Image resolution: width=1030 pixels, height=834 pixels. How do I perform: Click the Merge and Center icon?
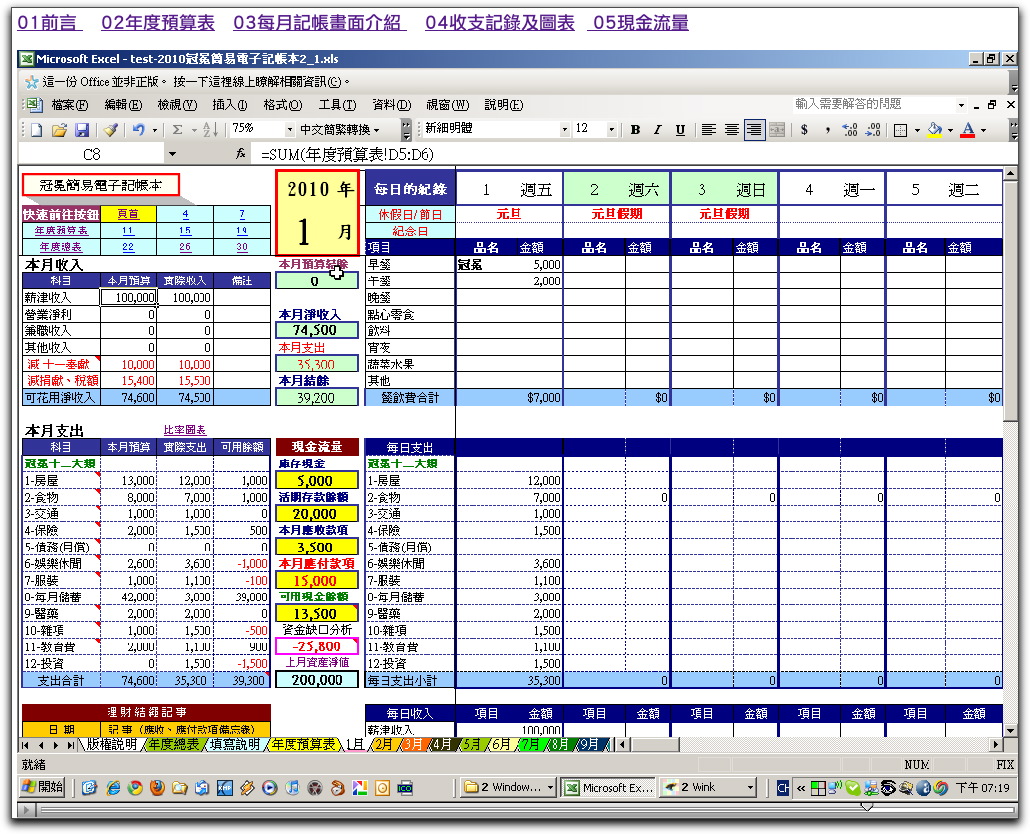coord(776,130)
